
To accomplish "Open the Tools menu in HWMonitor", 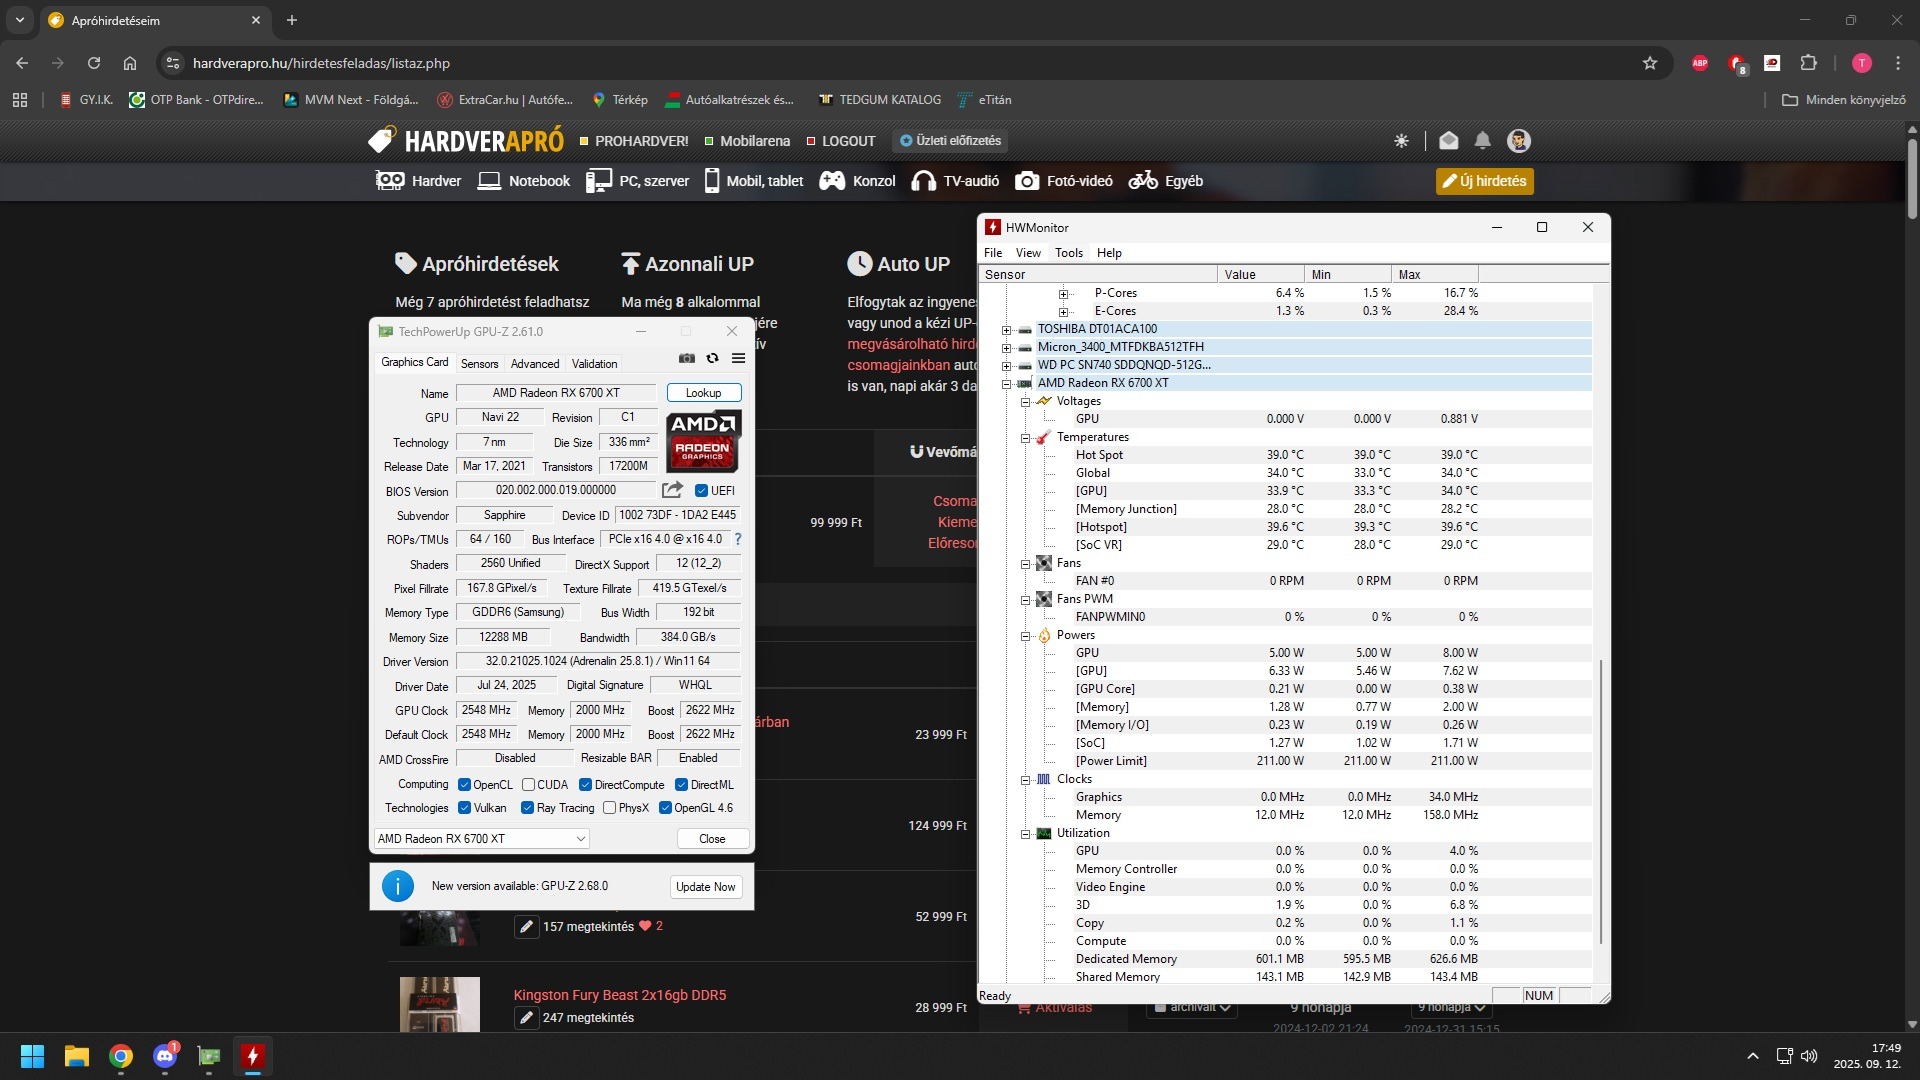I will [x=1068, y=253].
